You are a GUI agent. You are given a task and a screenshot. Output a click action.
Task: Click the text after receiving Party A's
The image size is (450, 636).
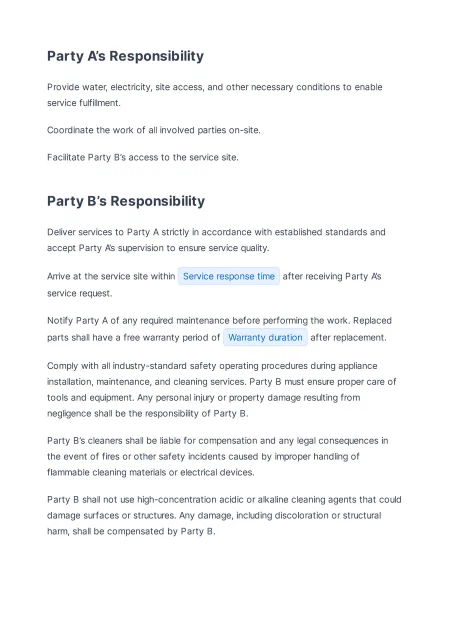coord(332,276)
